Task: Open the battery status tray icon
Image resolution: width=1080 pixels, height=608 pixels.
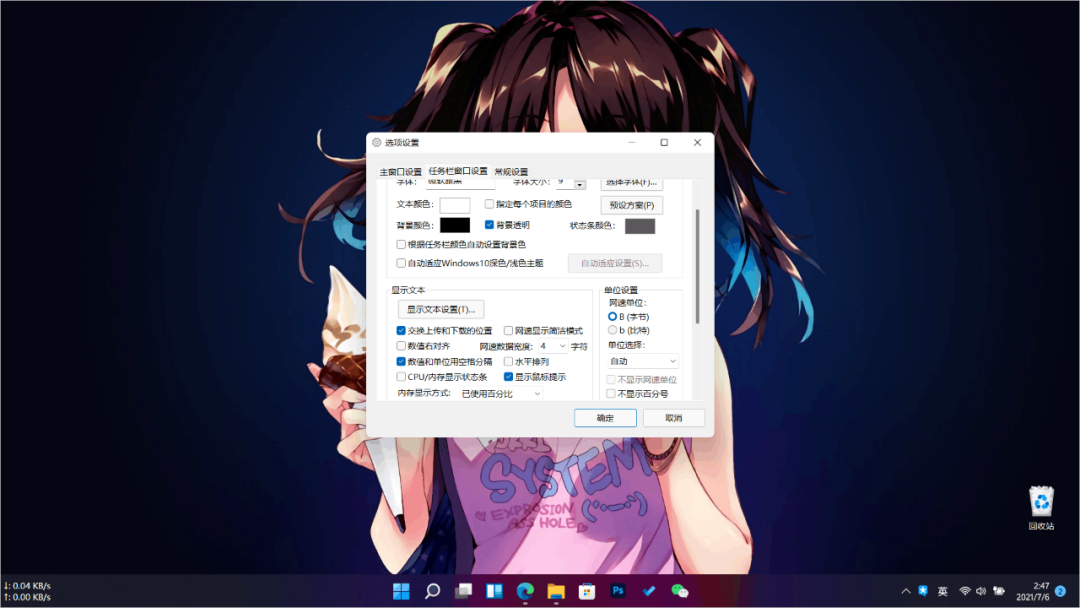Action: tap(999, 591)
